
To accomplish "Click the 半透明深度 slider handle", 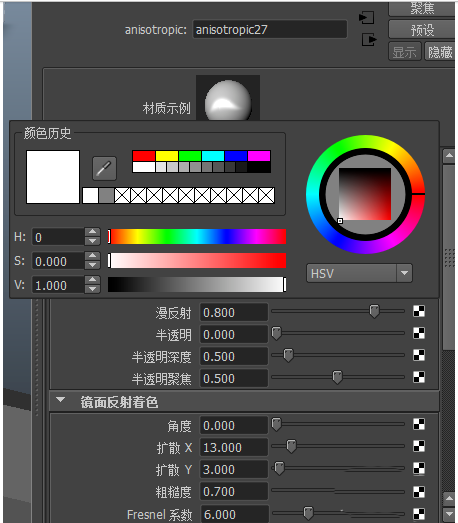I will tap(288, 355).
